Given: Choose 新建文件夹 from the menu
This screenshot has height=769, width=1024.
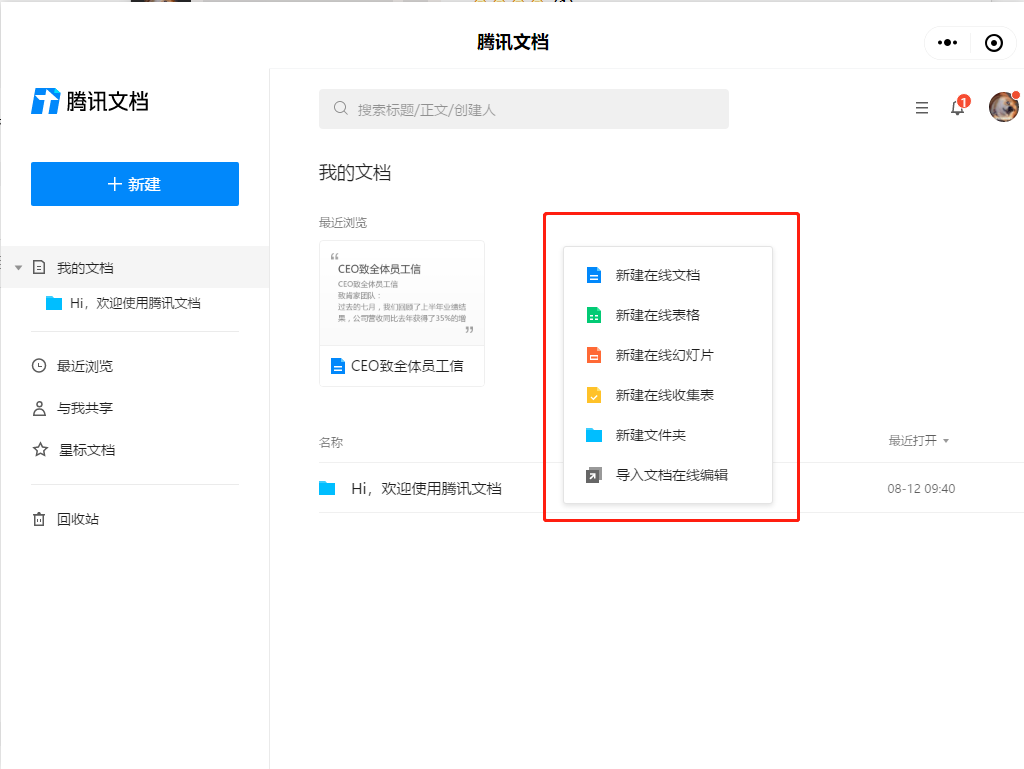Looking at the screenshot, I should pos(667,435).
